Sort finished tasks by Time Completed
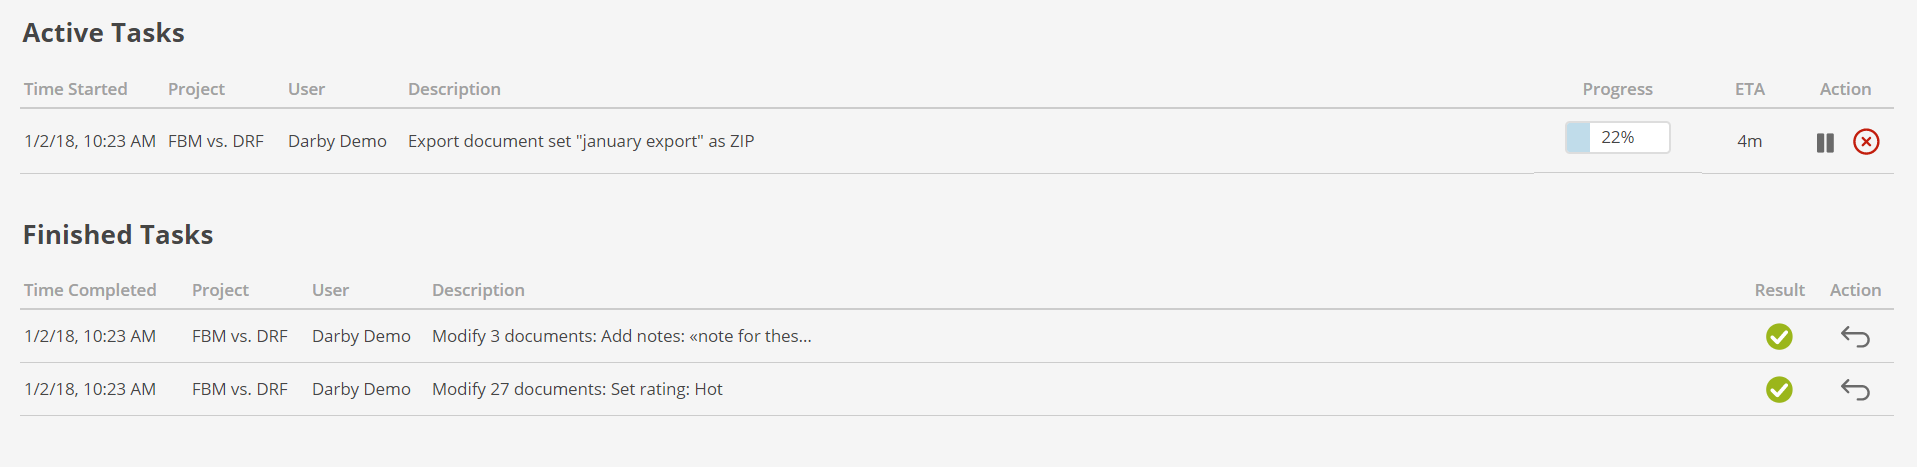 tap(90, 290)
